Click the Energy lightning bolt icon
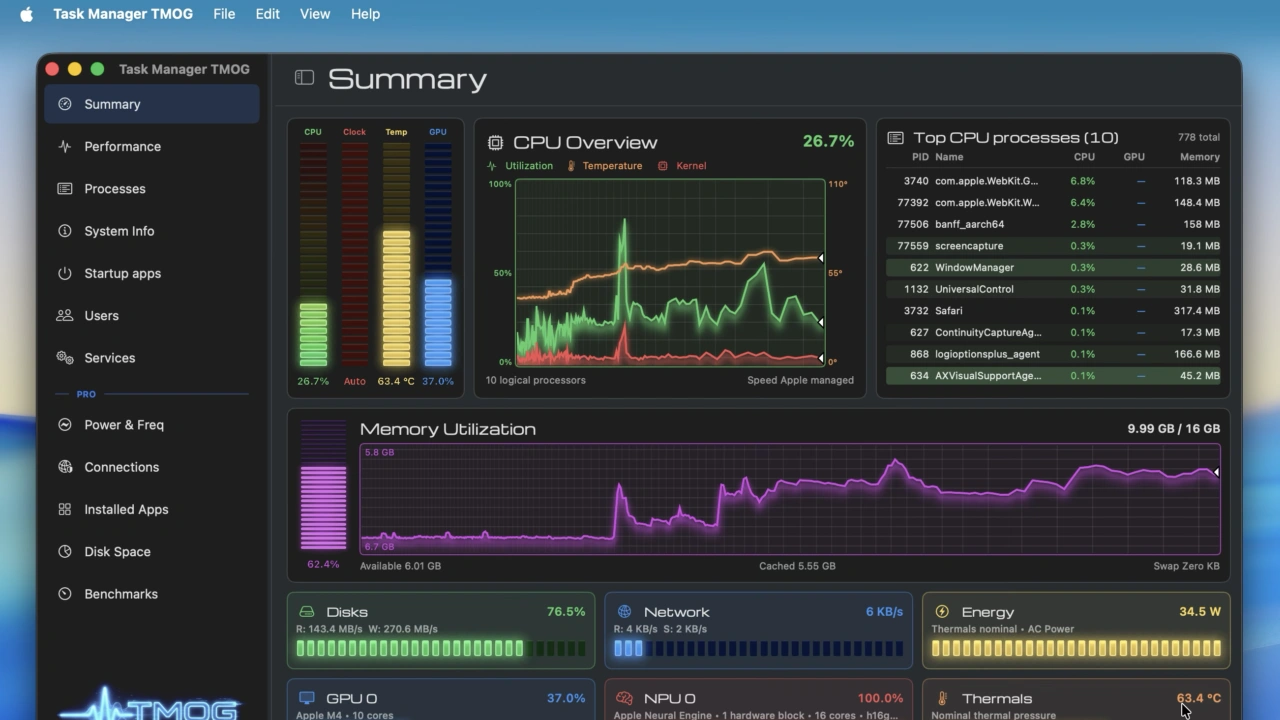This screenshot has width=1280, height=720. tap(942, 611)
